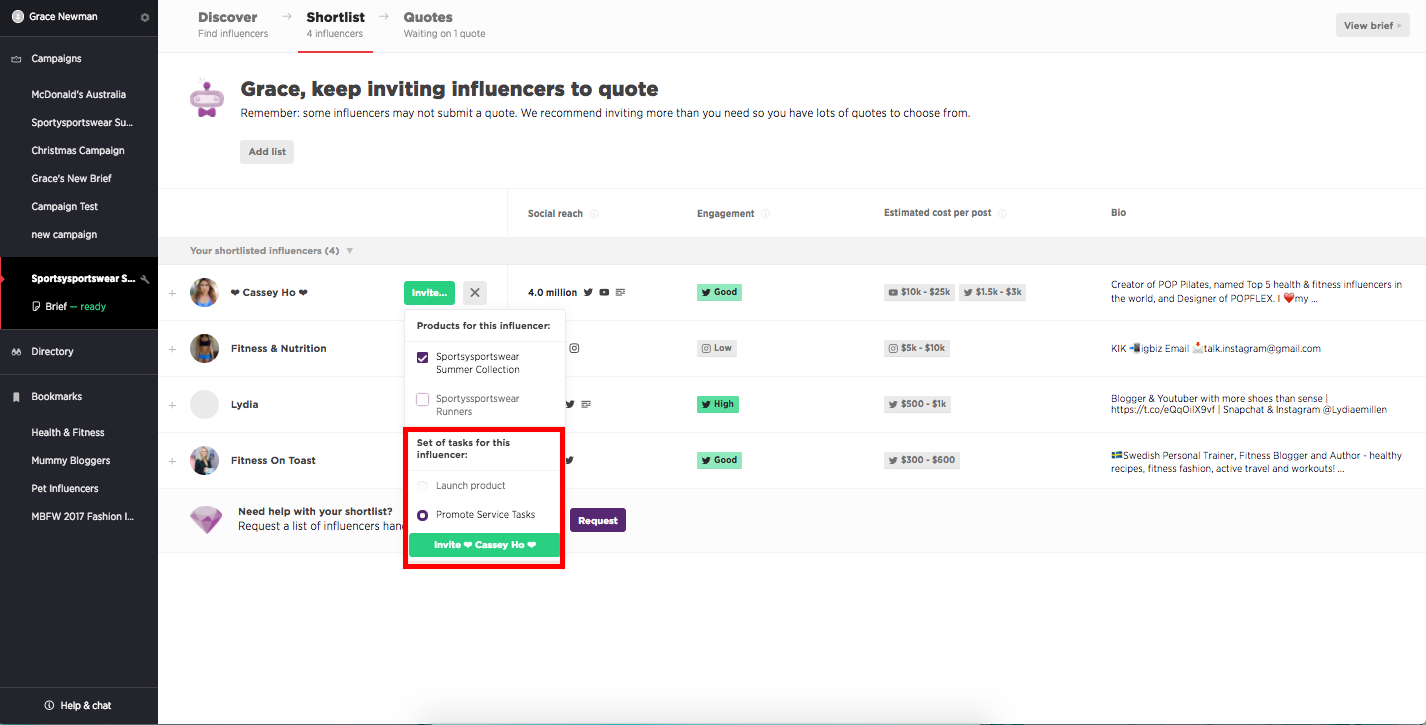This screenshot has height=725, width=1426.
Task: Click Fitness & Nutrition's Instagram reach icon
Action: pos(574,348)
